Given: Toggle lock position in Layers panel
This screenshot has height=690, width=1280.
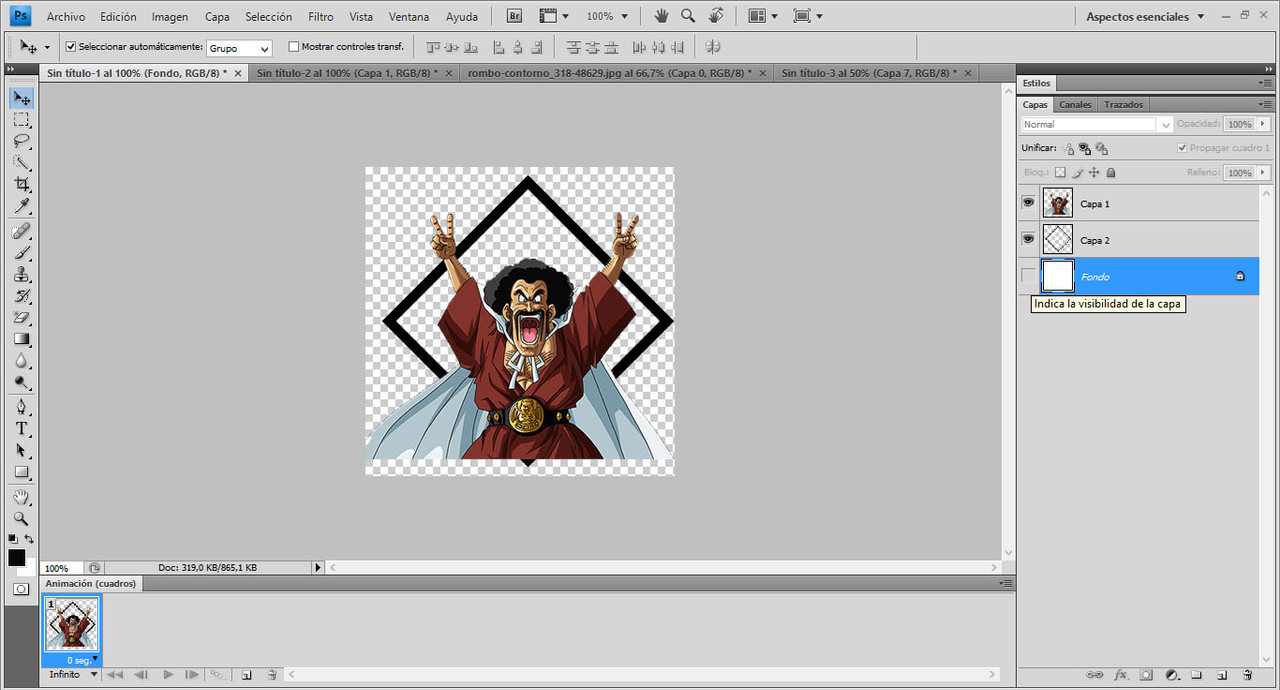Looking at the screenshot, I should (1094, 172).
